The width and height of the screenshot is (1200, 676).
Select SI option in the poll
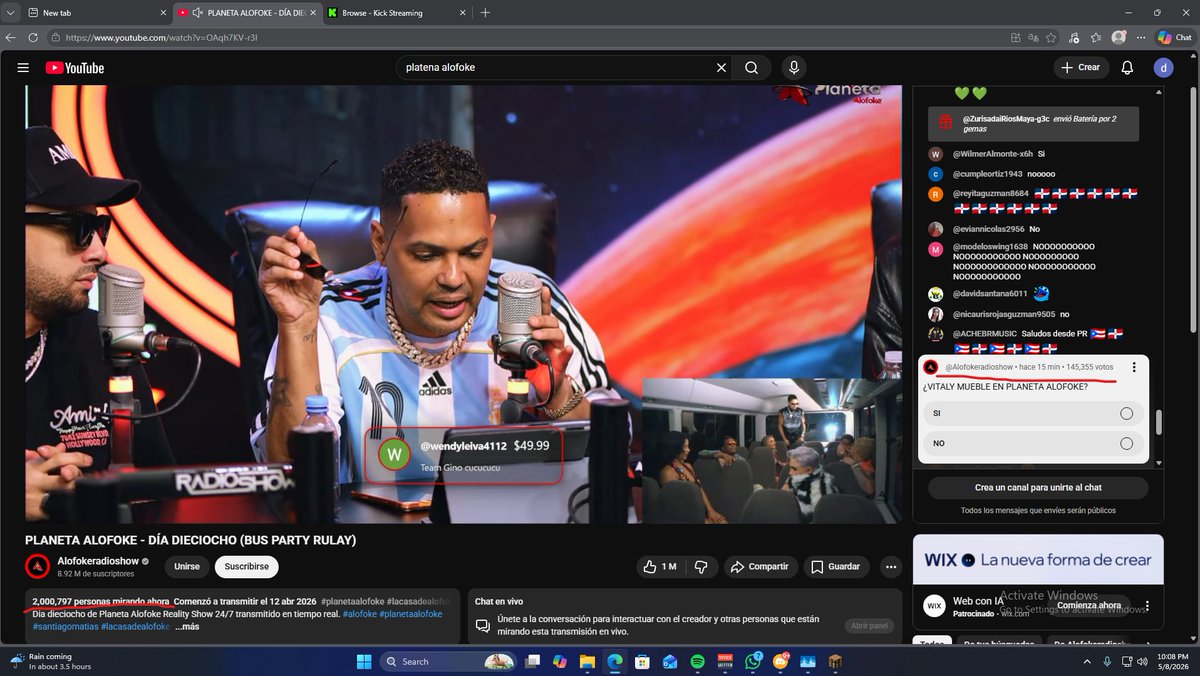click(1033, 413)
